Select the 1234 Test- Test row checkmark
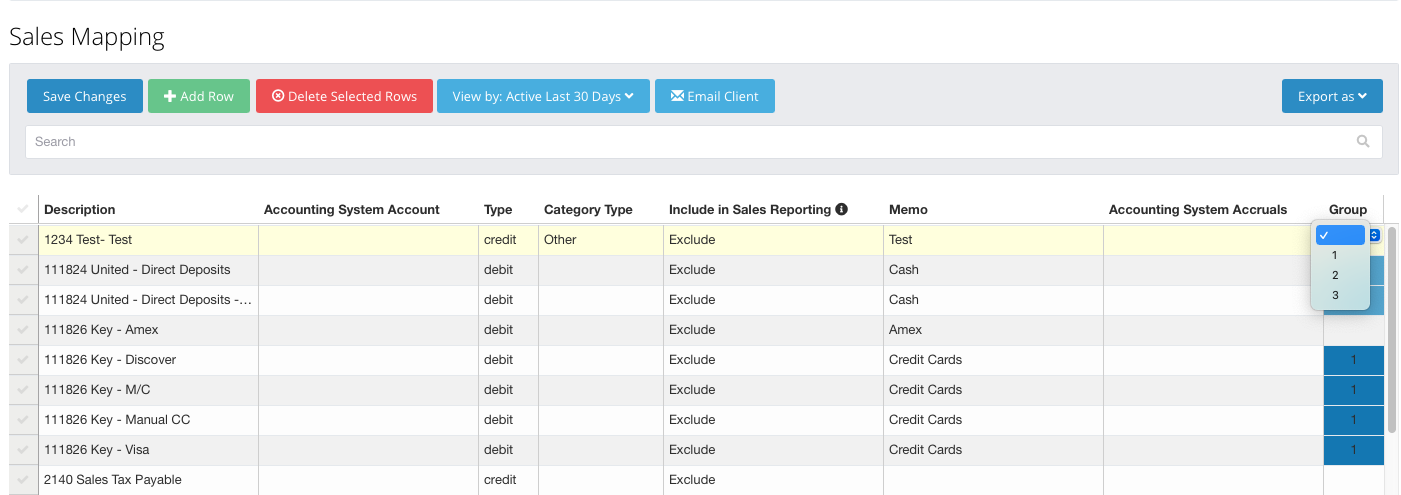The height and width of the screenshot is (495, 1401). [23, 240]
